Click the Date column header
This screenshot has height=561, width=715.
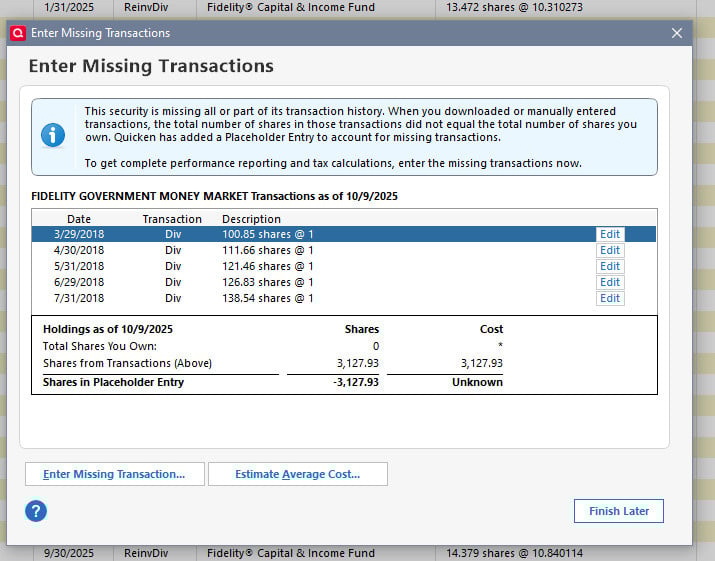[x=79, y=219]
